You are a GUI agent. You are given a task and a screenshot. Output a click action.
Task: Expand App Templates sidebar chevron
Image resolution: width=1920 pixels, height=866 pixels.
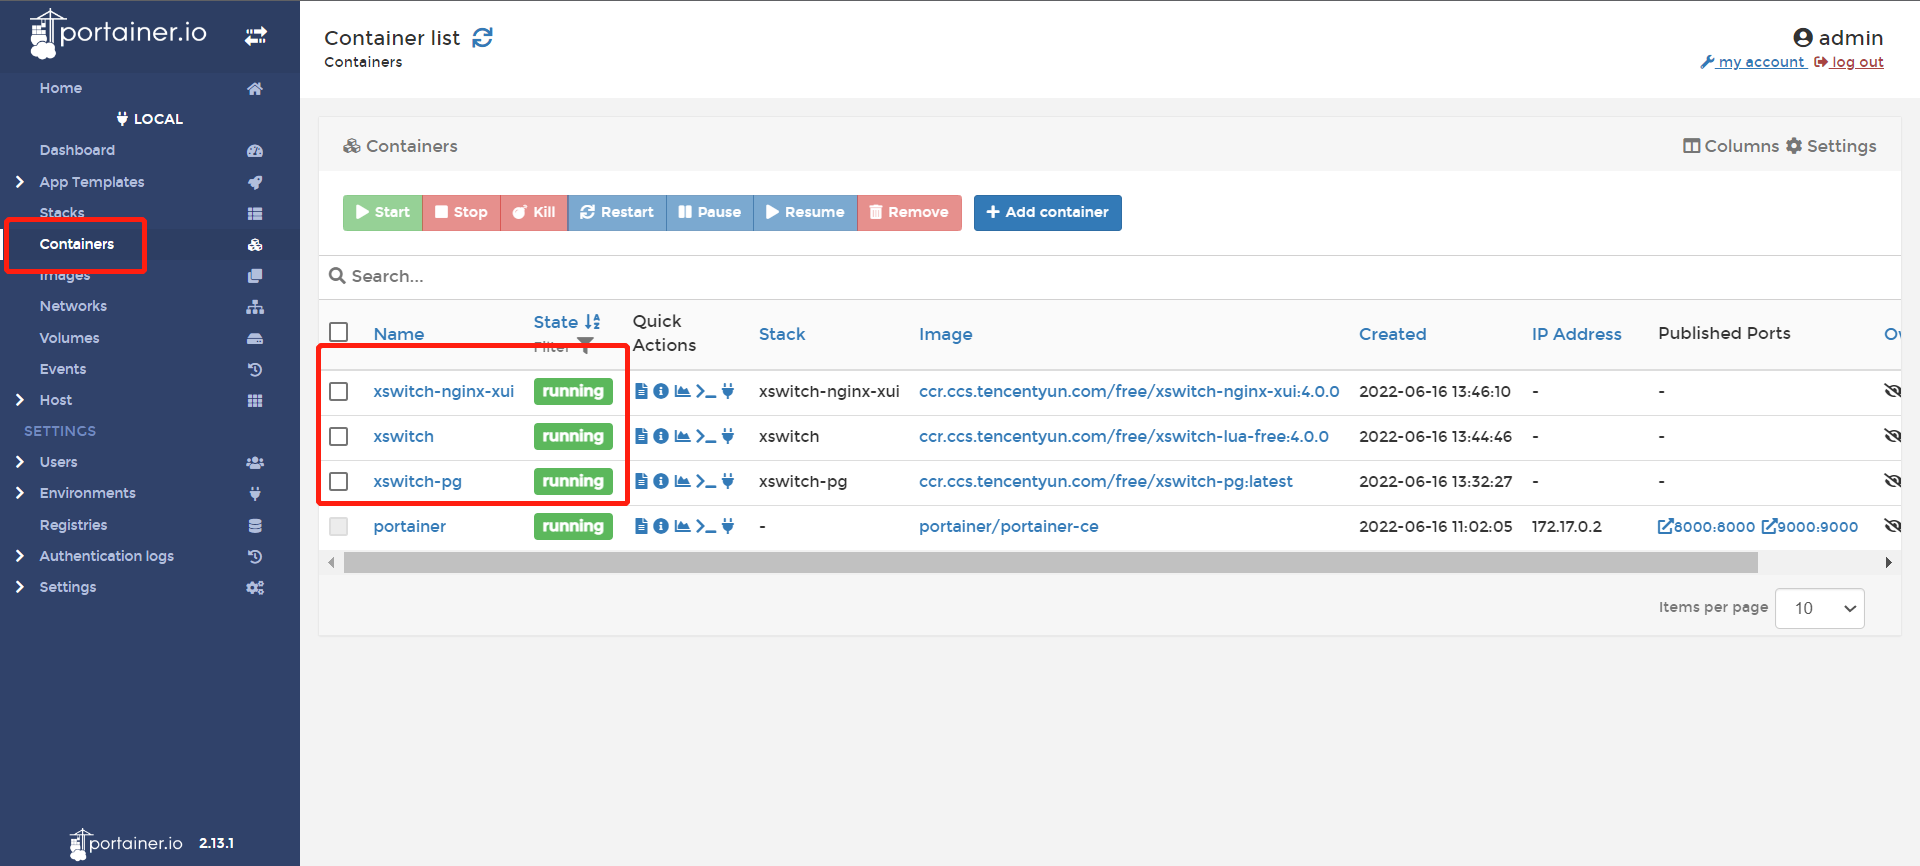20,182
